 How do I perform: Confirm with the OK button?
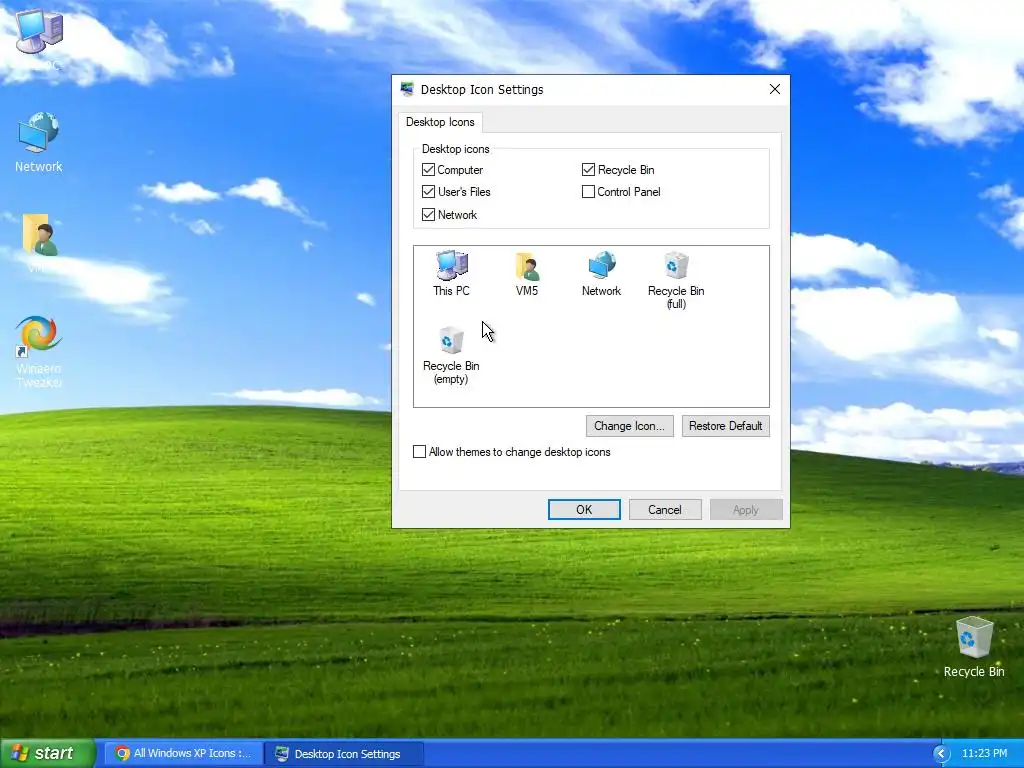pos(584,509)
